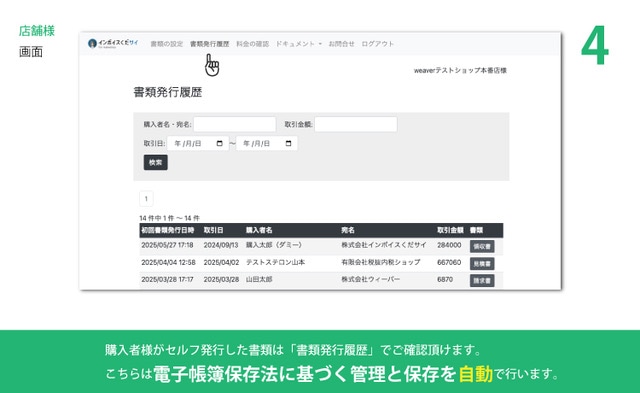This screenshot has height=393, width=640.
Task: Click buyer name 購入太郎（ダミー）
Action: 274,245
